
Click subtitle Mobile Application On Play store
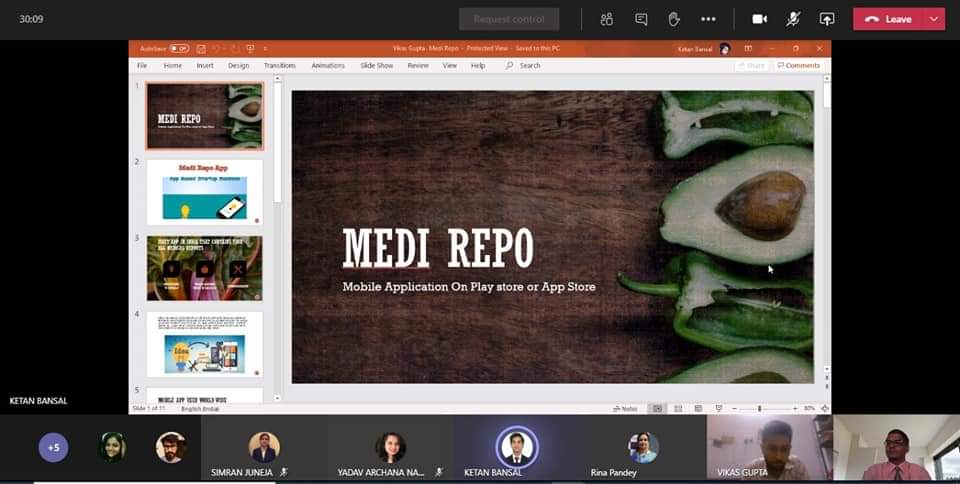point(469,286)
